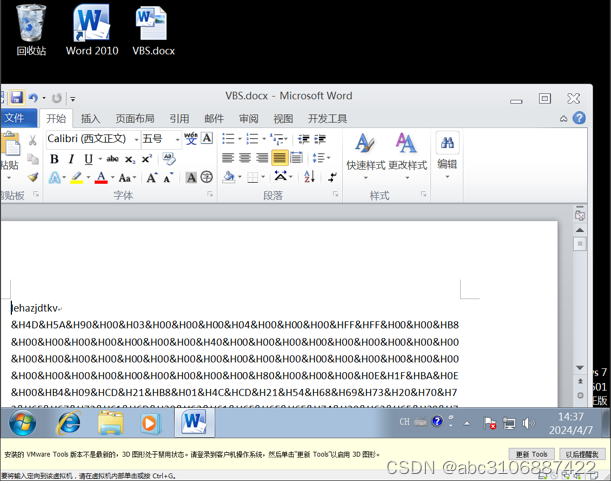The image size is (611, 484).
Task: Switch to the 视图 tab
Action: coord(283,118)
